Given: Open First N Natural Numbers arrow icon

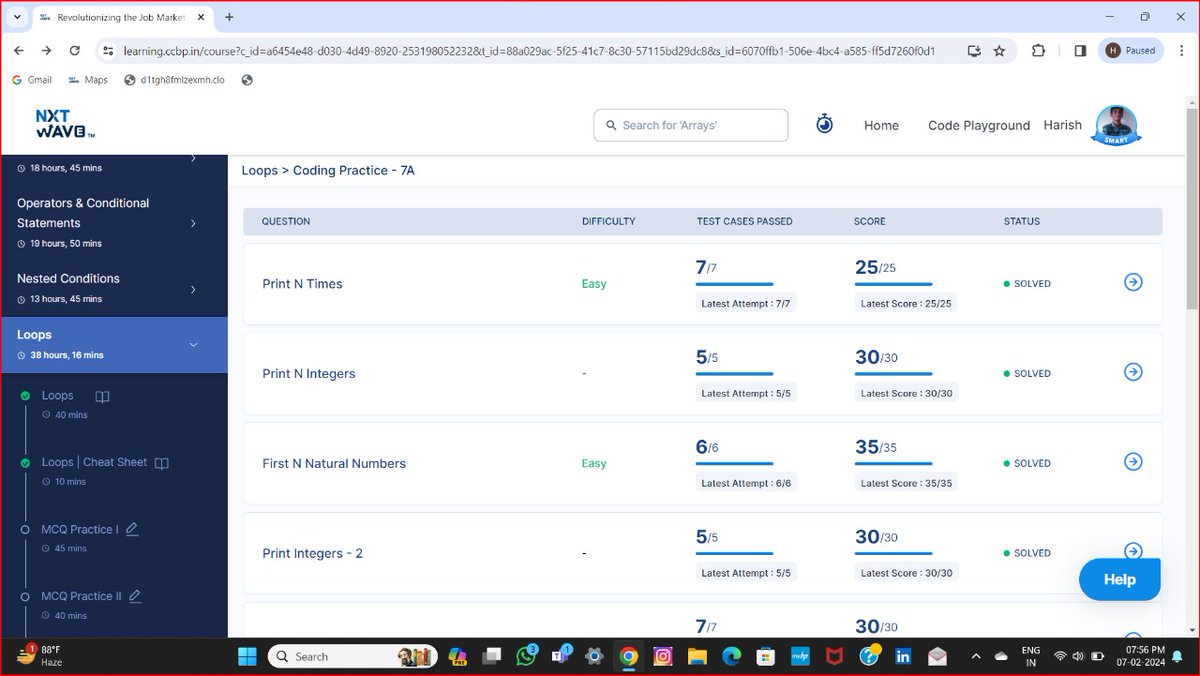Looking at the screenshot, I should point(1133,462).
